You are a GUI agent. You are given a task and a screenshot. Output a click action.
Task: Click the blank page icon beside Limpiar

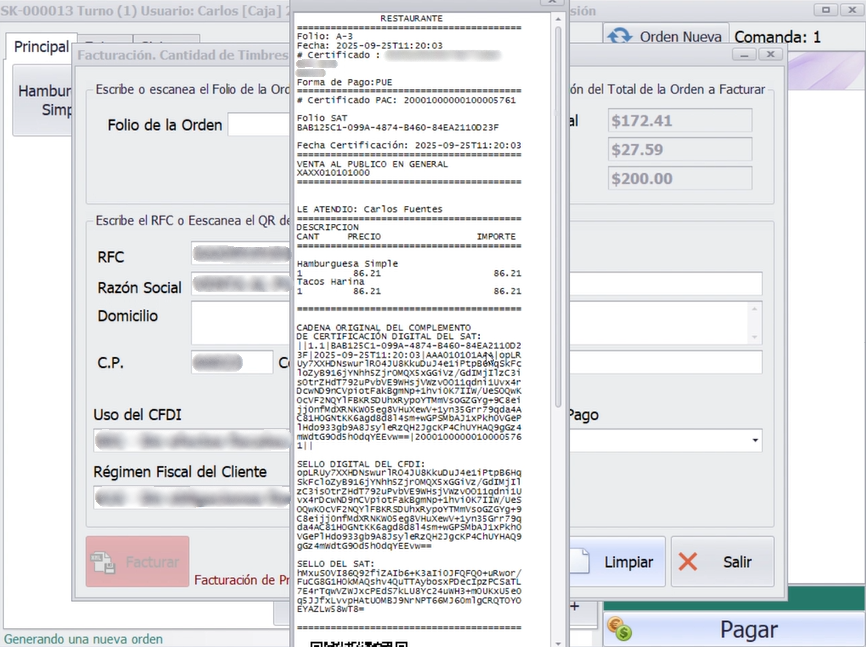(583, 562)
